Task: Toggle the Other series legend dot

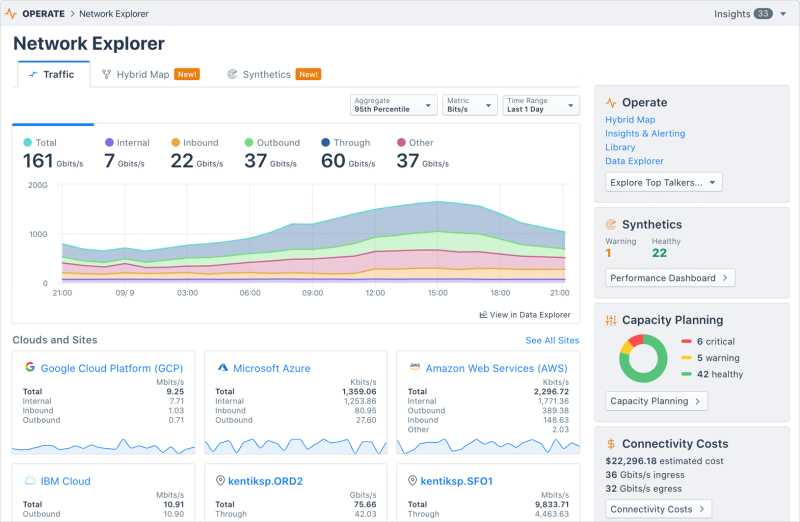Action: click(x=401, y=142)
